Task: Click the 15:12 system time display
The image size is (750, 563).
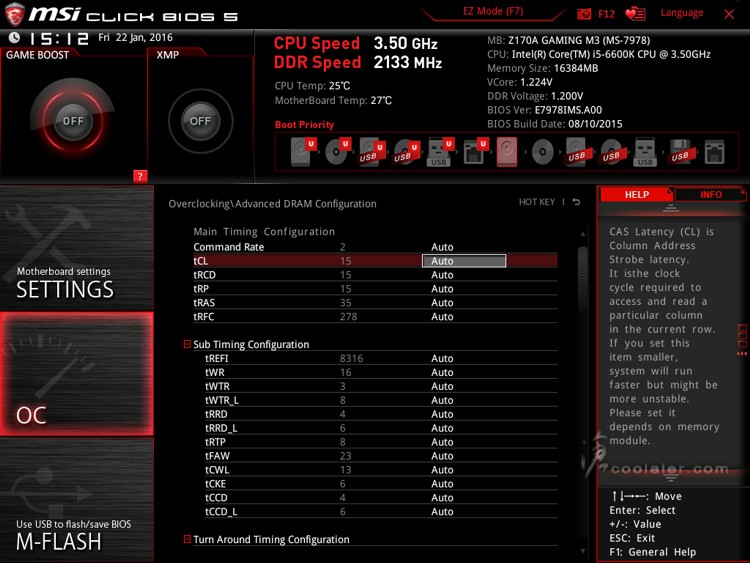Action: coord(59,38)
